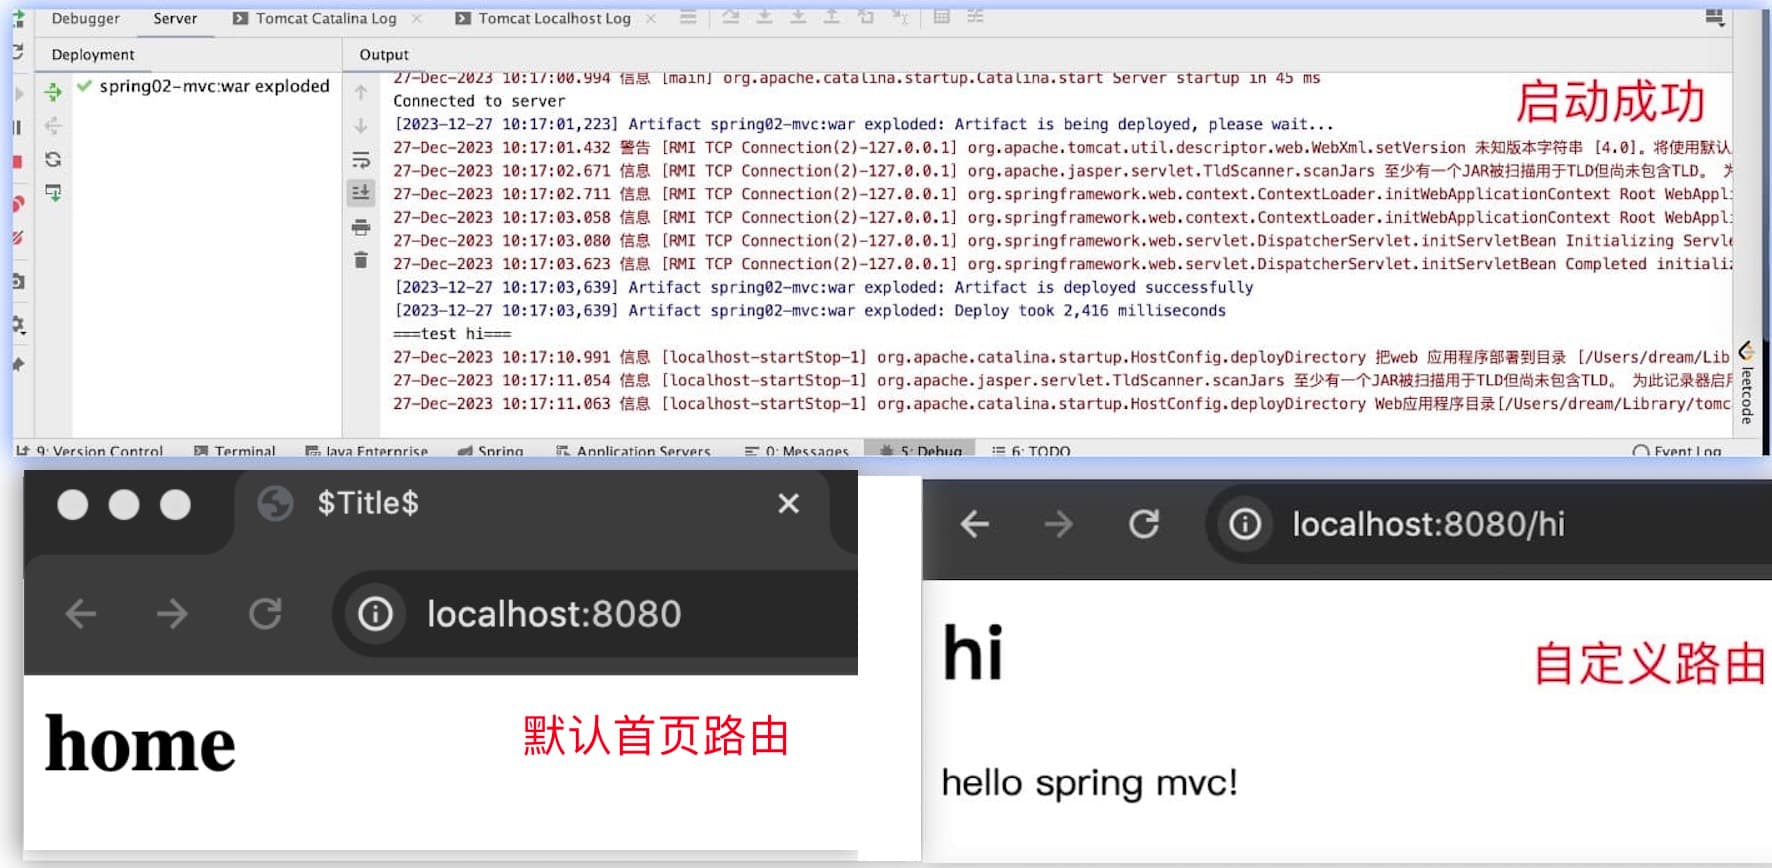1772x868 pixels.
Task: Go forward in localhost:8080 browser window
Action: point(172,613)
